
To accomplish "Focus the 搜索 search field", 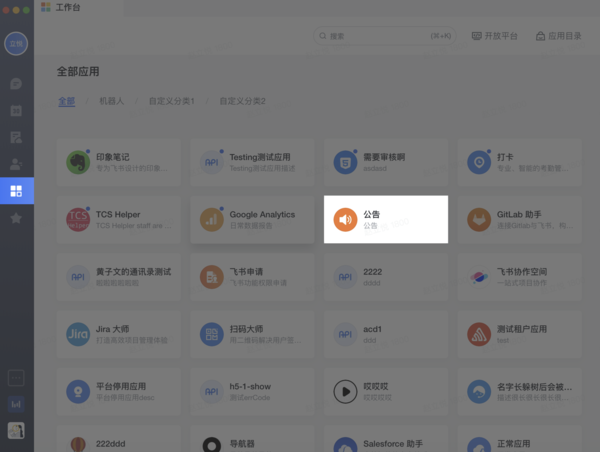I will [385, 36].
